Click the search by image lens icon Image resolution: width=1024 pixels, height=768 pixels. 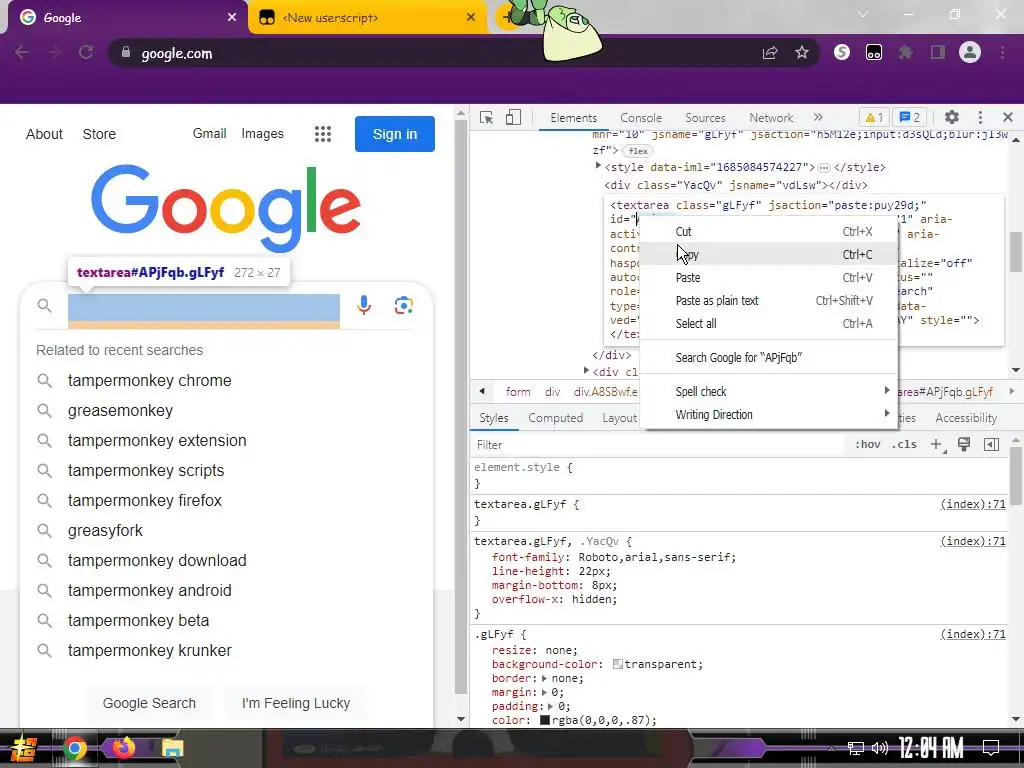click(x=404, y=305)
